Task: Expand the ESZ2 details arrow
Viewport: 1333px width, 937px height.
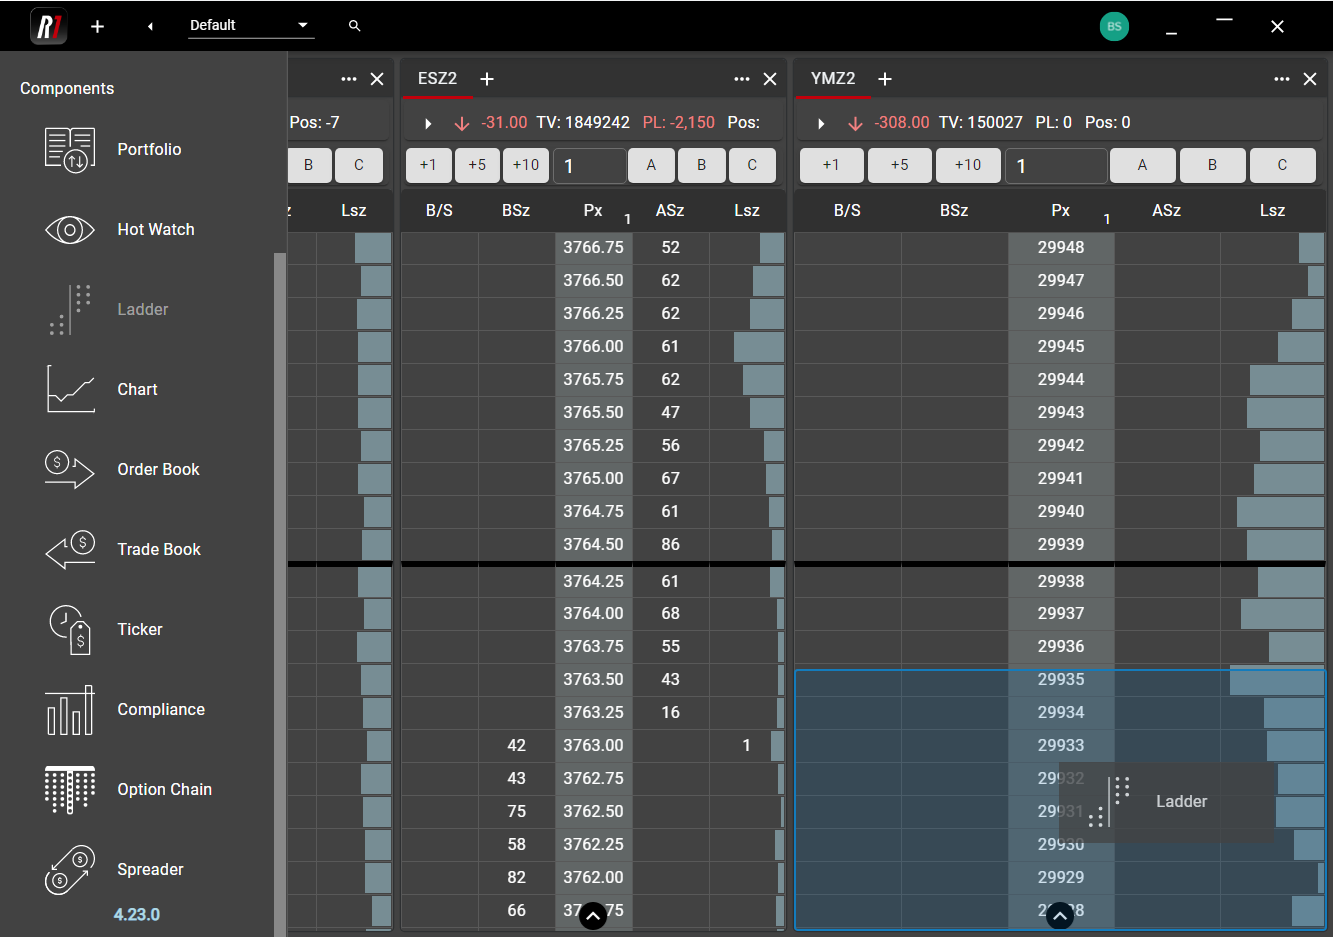Action: (x=428, y=123)
